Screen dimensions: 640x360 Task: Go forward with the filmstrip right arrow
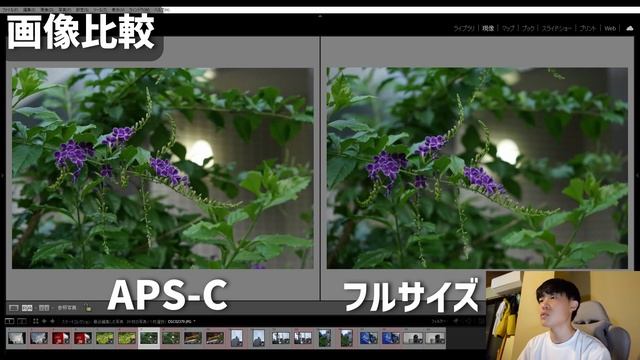pos(52,322)
